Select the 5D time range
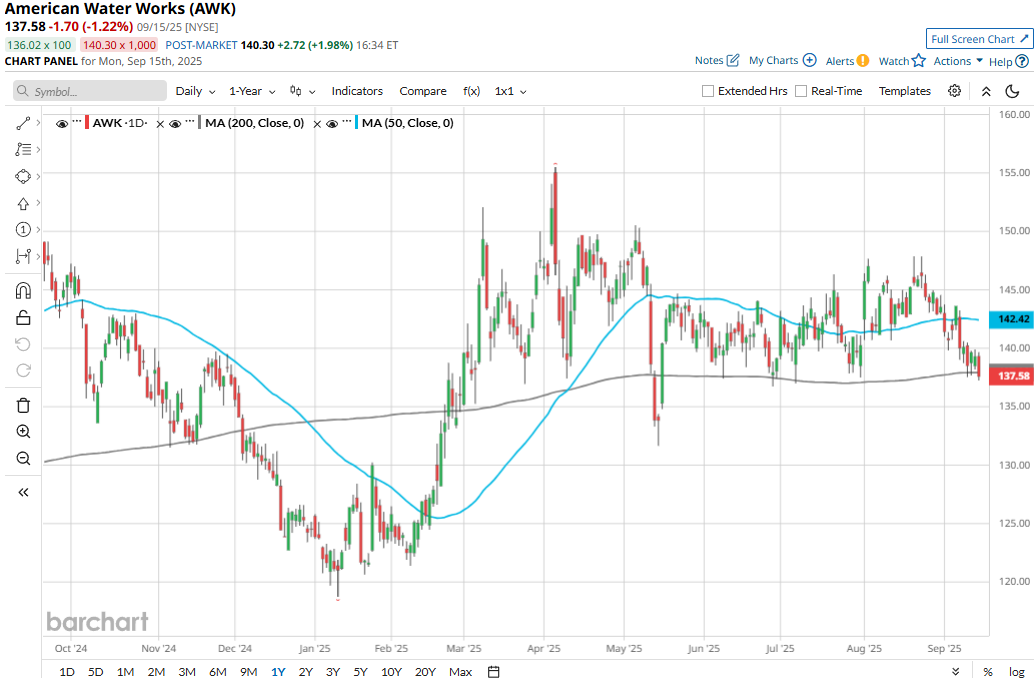Screen dimensions: 1035x678 (96, 671)
